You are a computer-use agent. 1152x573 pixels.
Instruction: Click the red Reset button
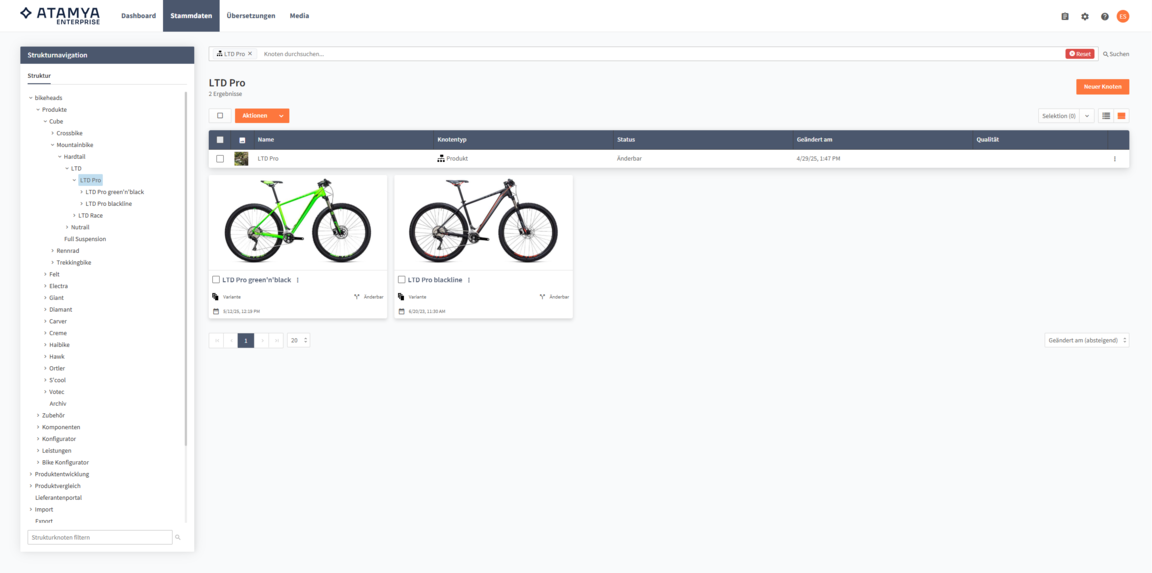(1080, 54)
